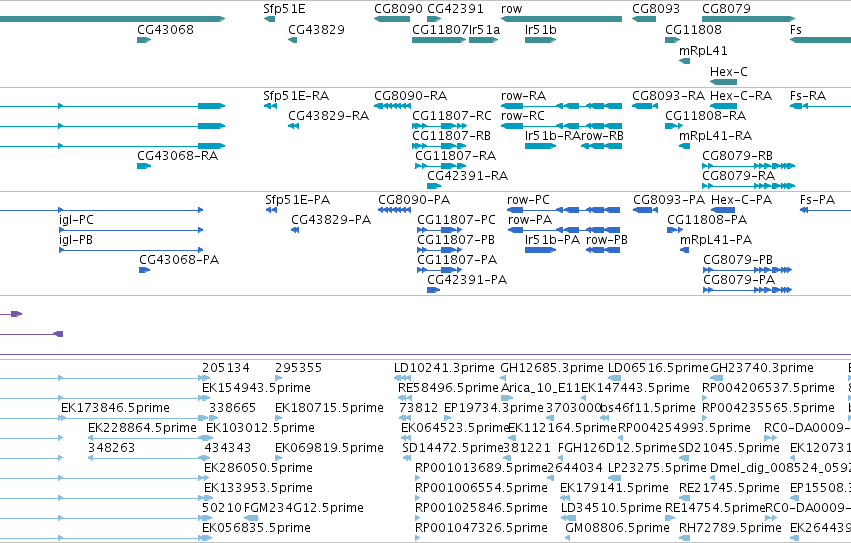851x543 pixels.
Task: Click the LD10241.3prime cDNA label
Action: [x=444, y=368]
